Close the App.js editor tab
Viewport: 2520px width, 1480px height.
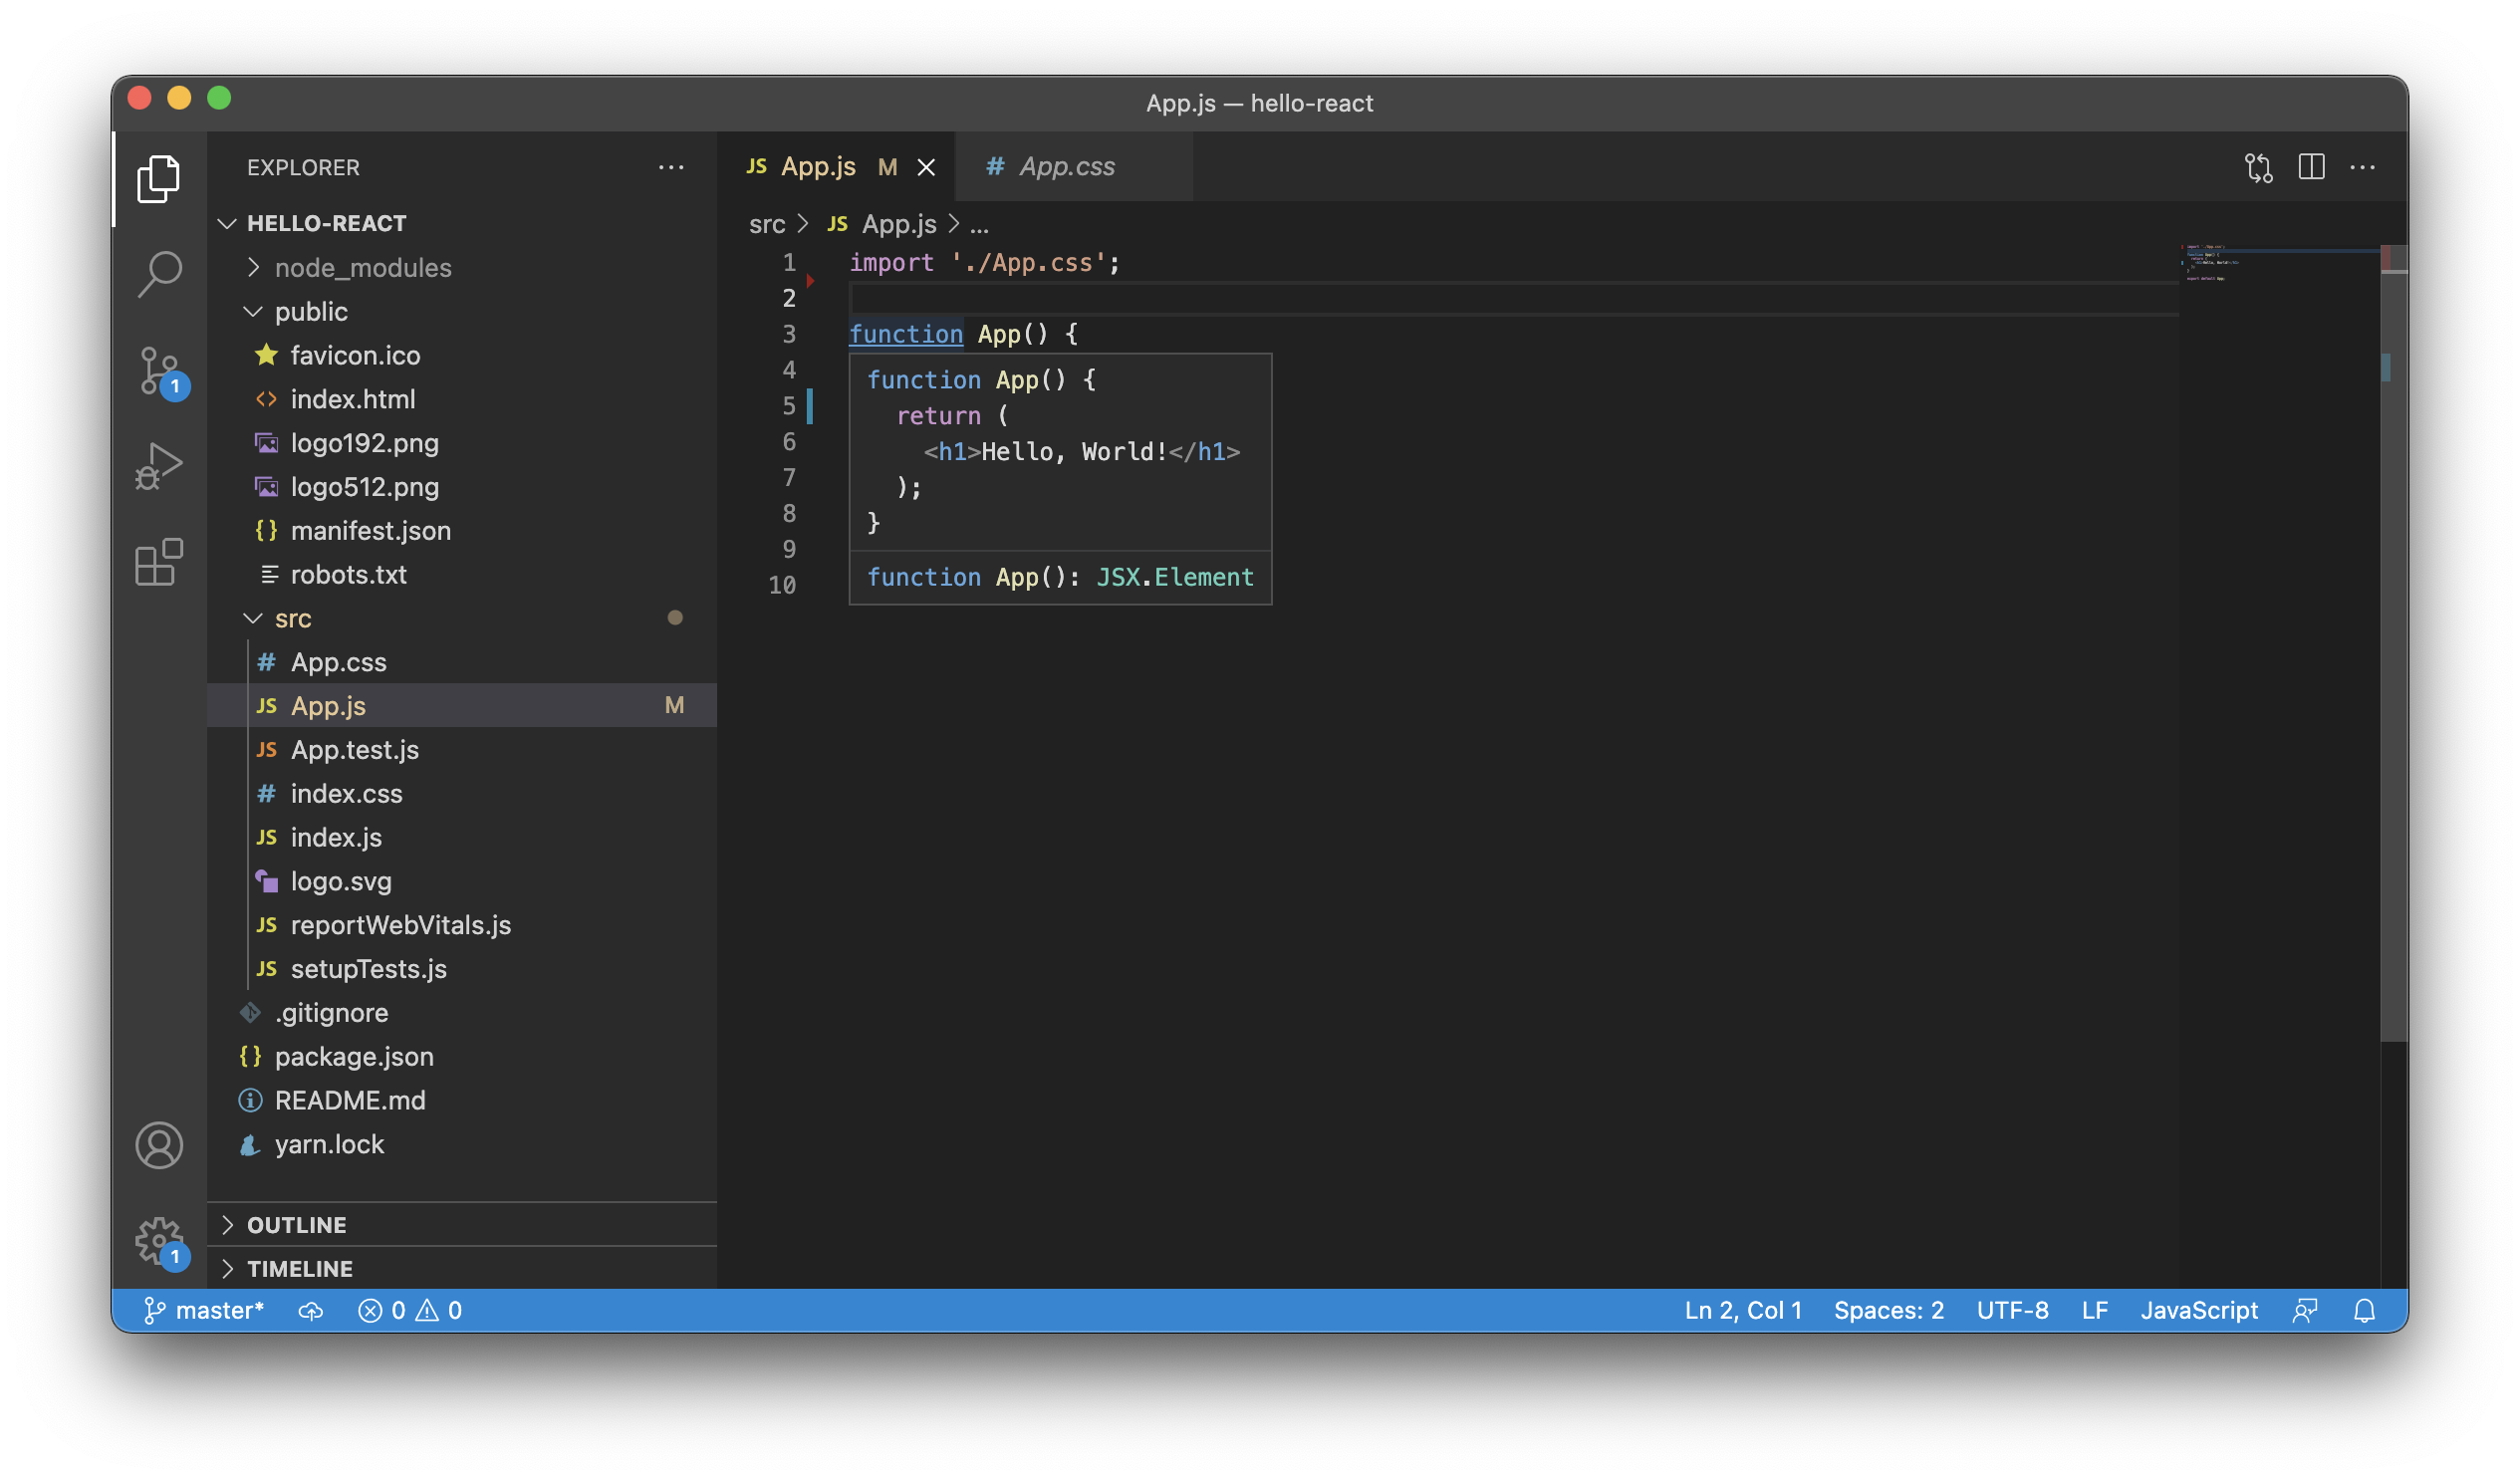927,167
